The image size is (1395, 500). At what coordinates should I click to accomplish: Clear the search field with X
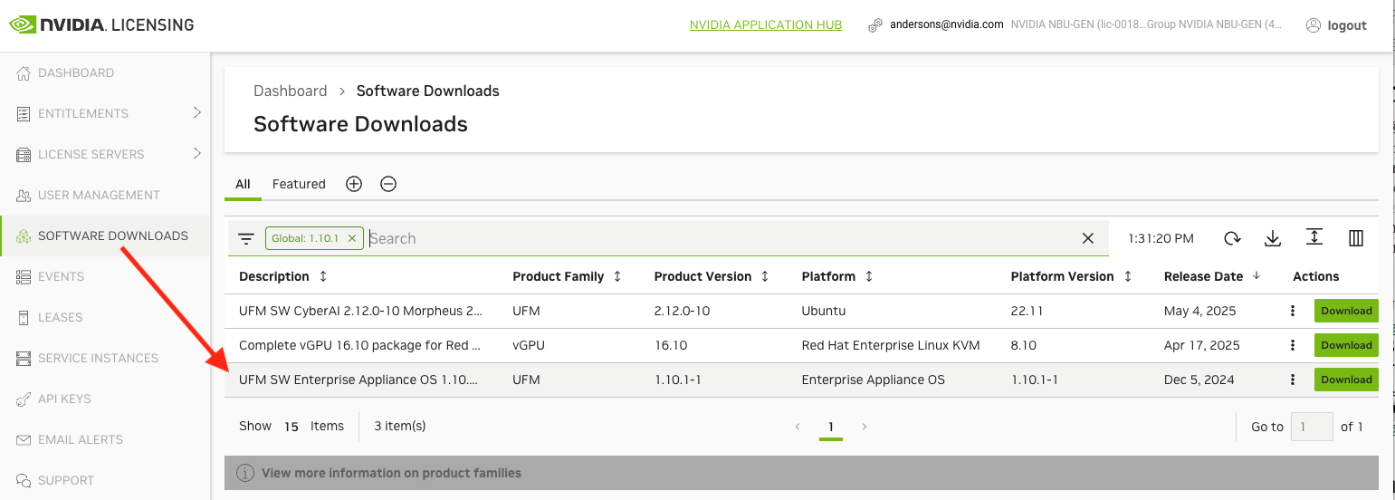point(1088,238)
